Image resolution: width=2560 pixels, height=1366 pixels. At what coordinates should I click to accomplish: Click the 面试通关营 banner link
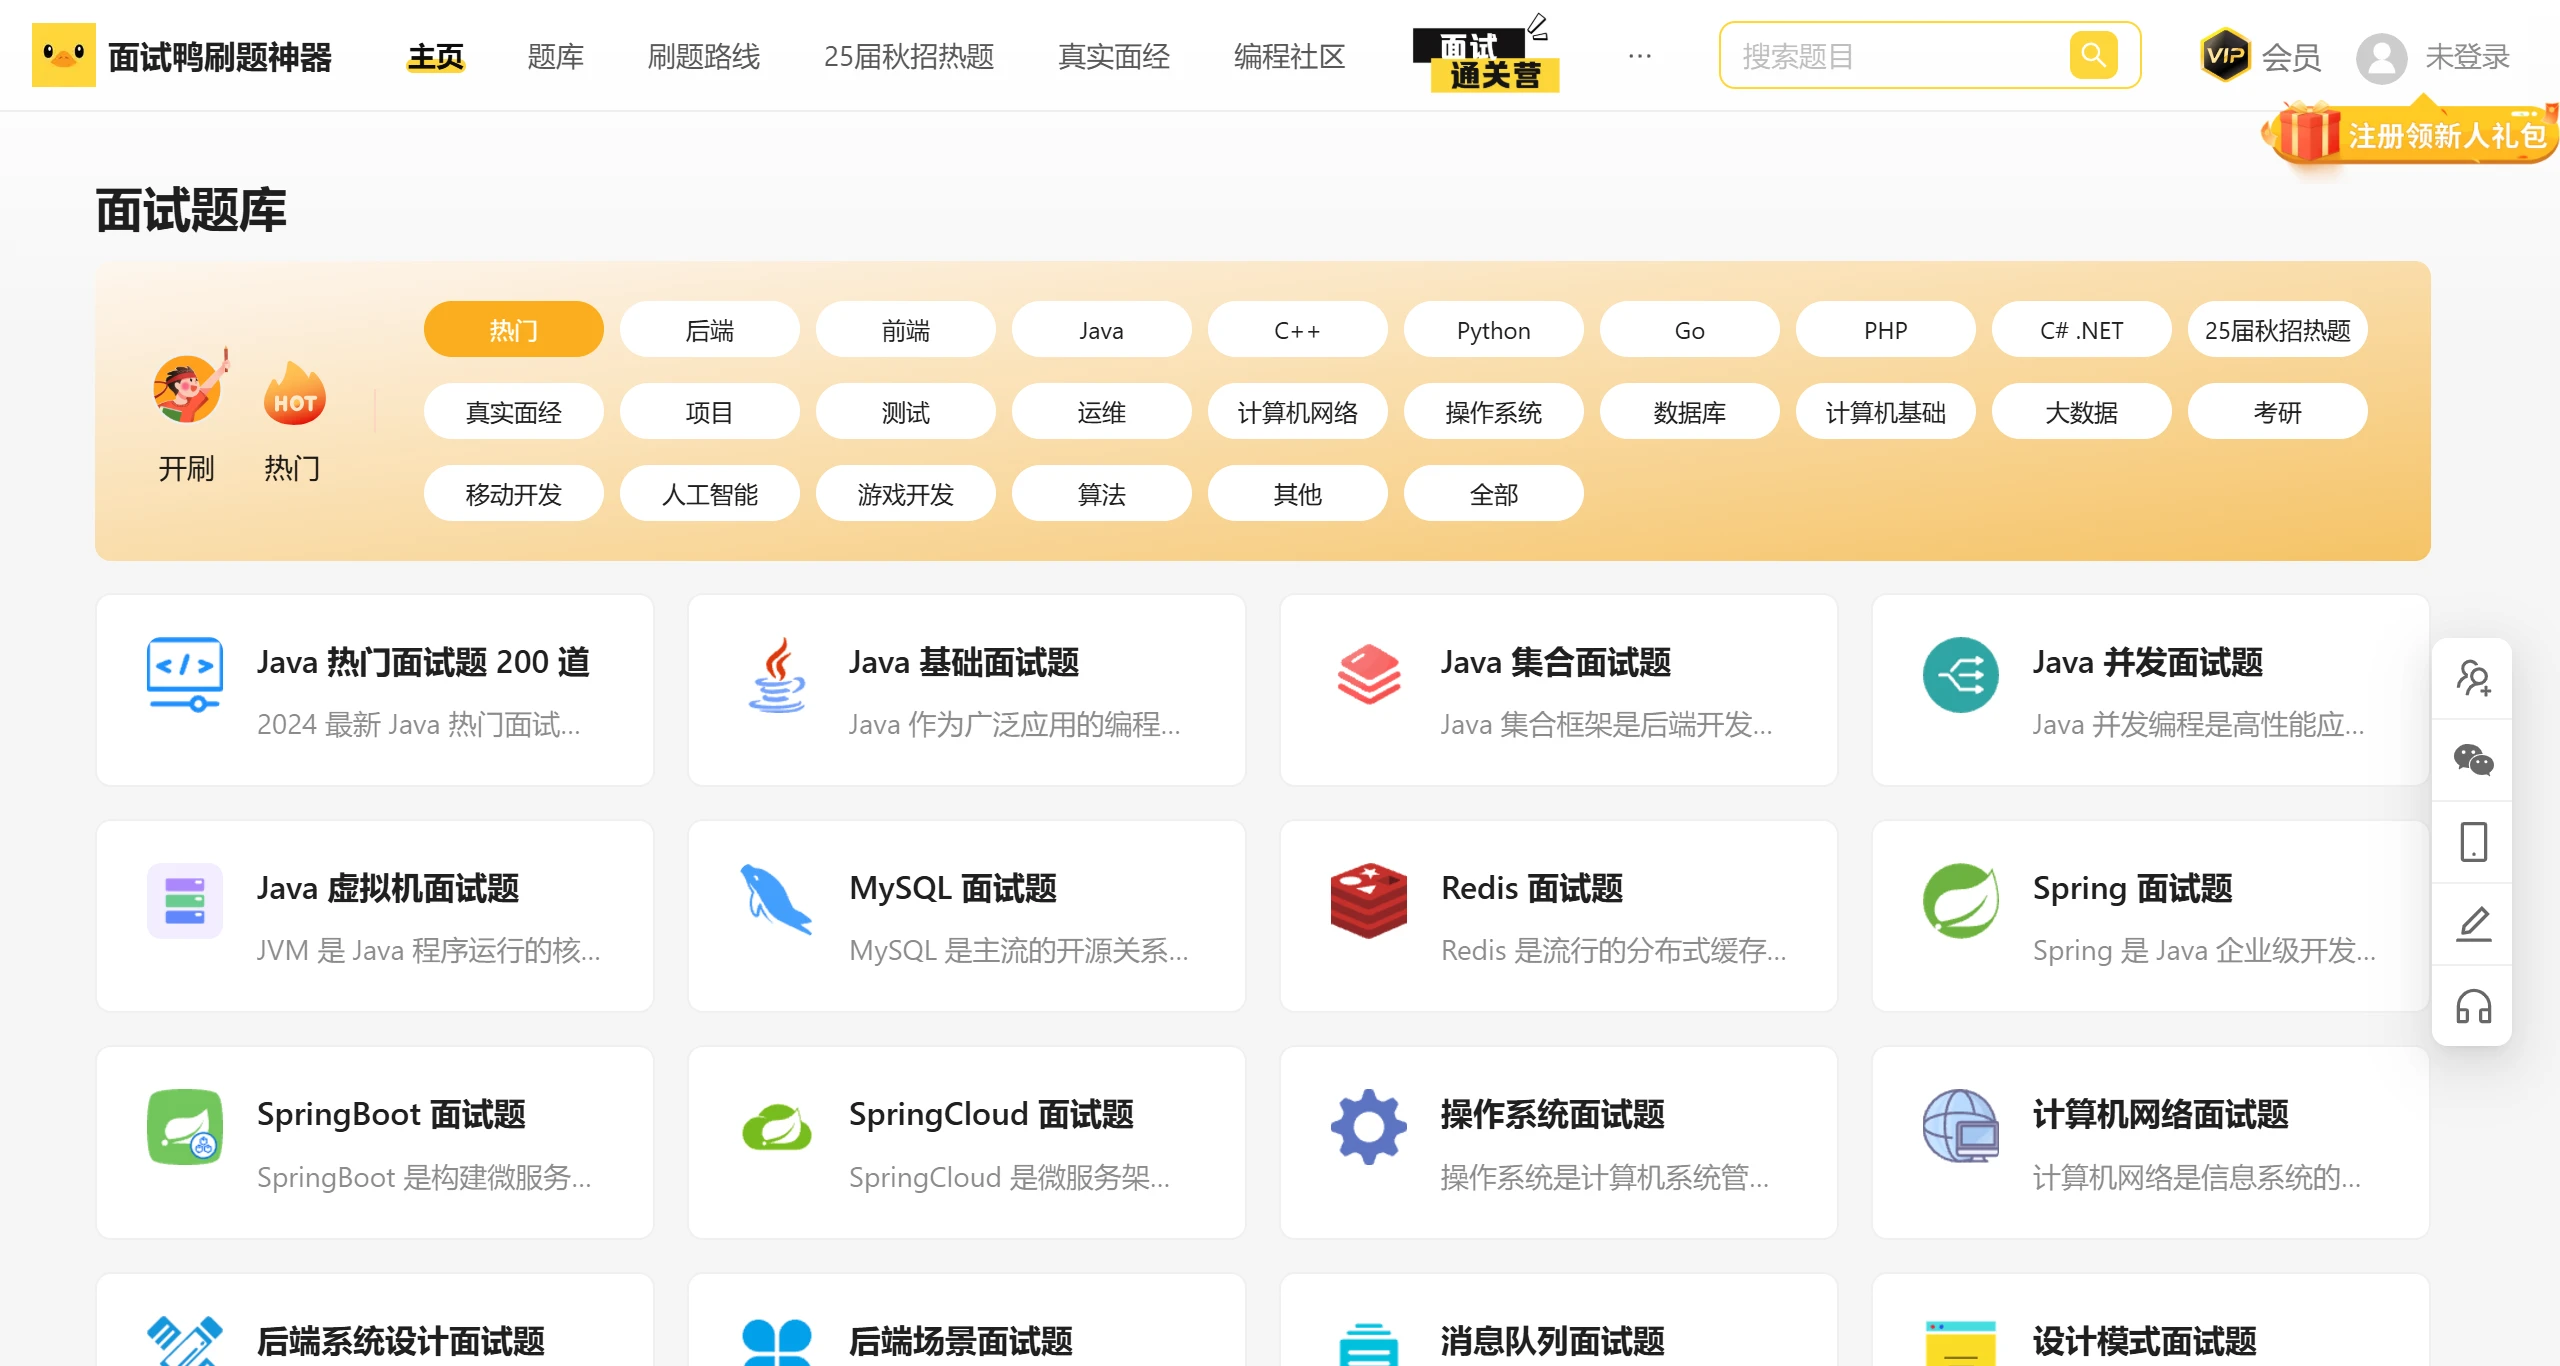(1485, 55)
